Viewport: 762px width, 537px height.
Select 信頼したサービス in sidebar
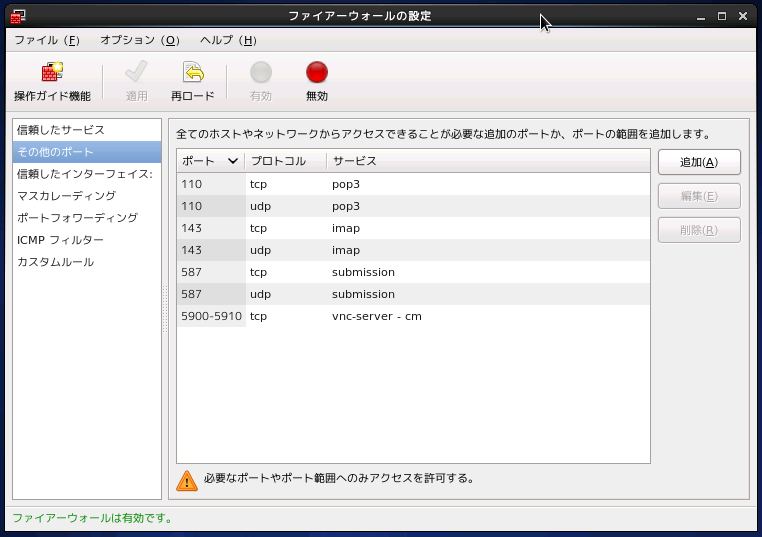tap(87, 130)
